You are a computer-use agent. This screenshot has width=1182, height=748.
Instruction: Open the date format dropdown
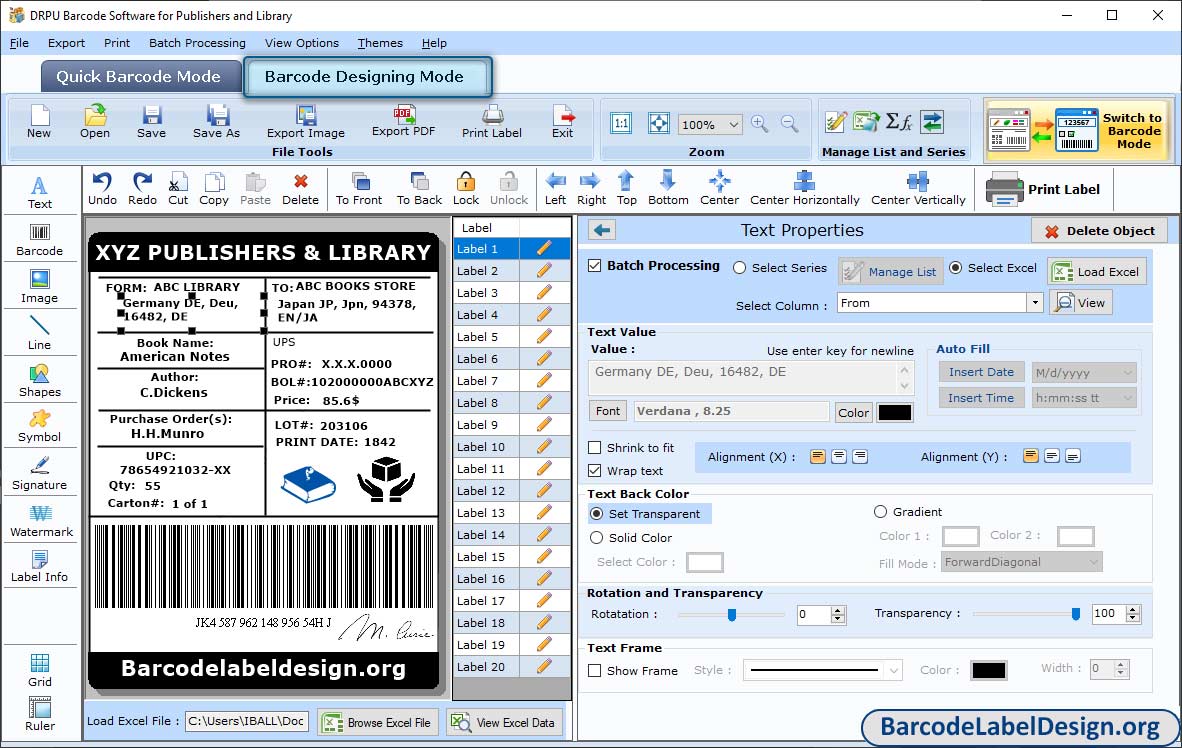pos(1128,372)
